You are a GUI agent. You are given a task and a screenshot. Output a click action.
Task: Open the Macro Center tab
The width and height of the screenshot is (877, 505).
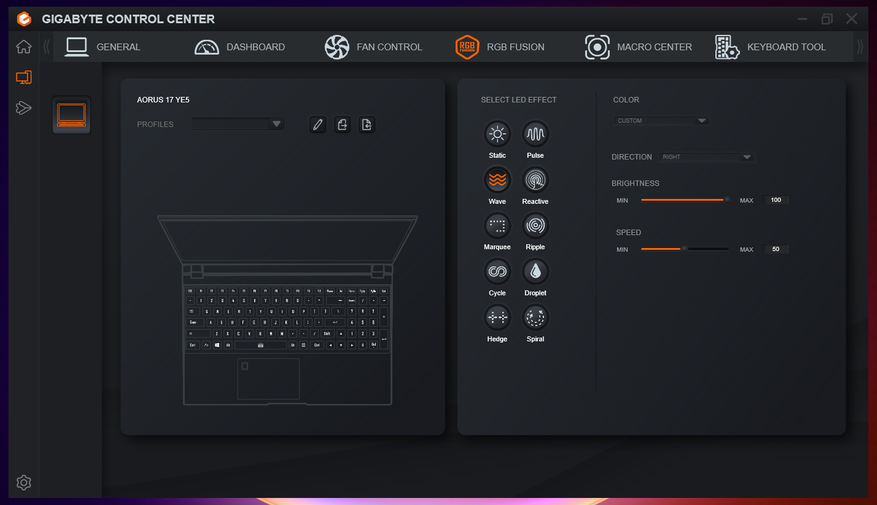pyautogui.click(x=638, y=47)
